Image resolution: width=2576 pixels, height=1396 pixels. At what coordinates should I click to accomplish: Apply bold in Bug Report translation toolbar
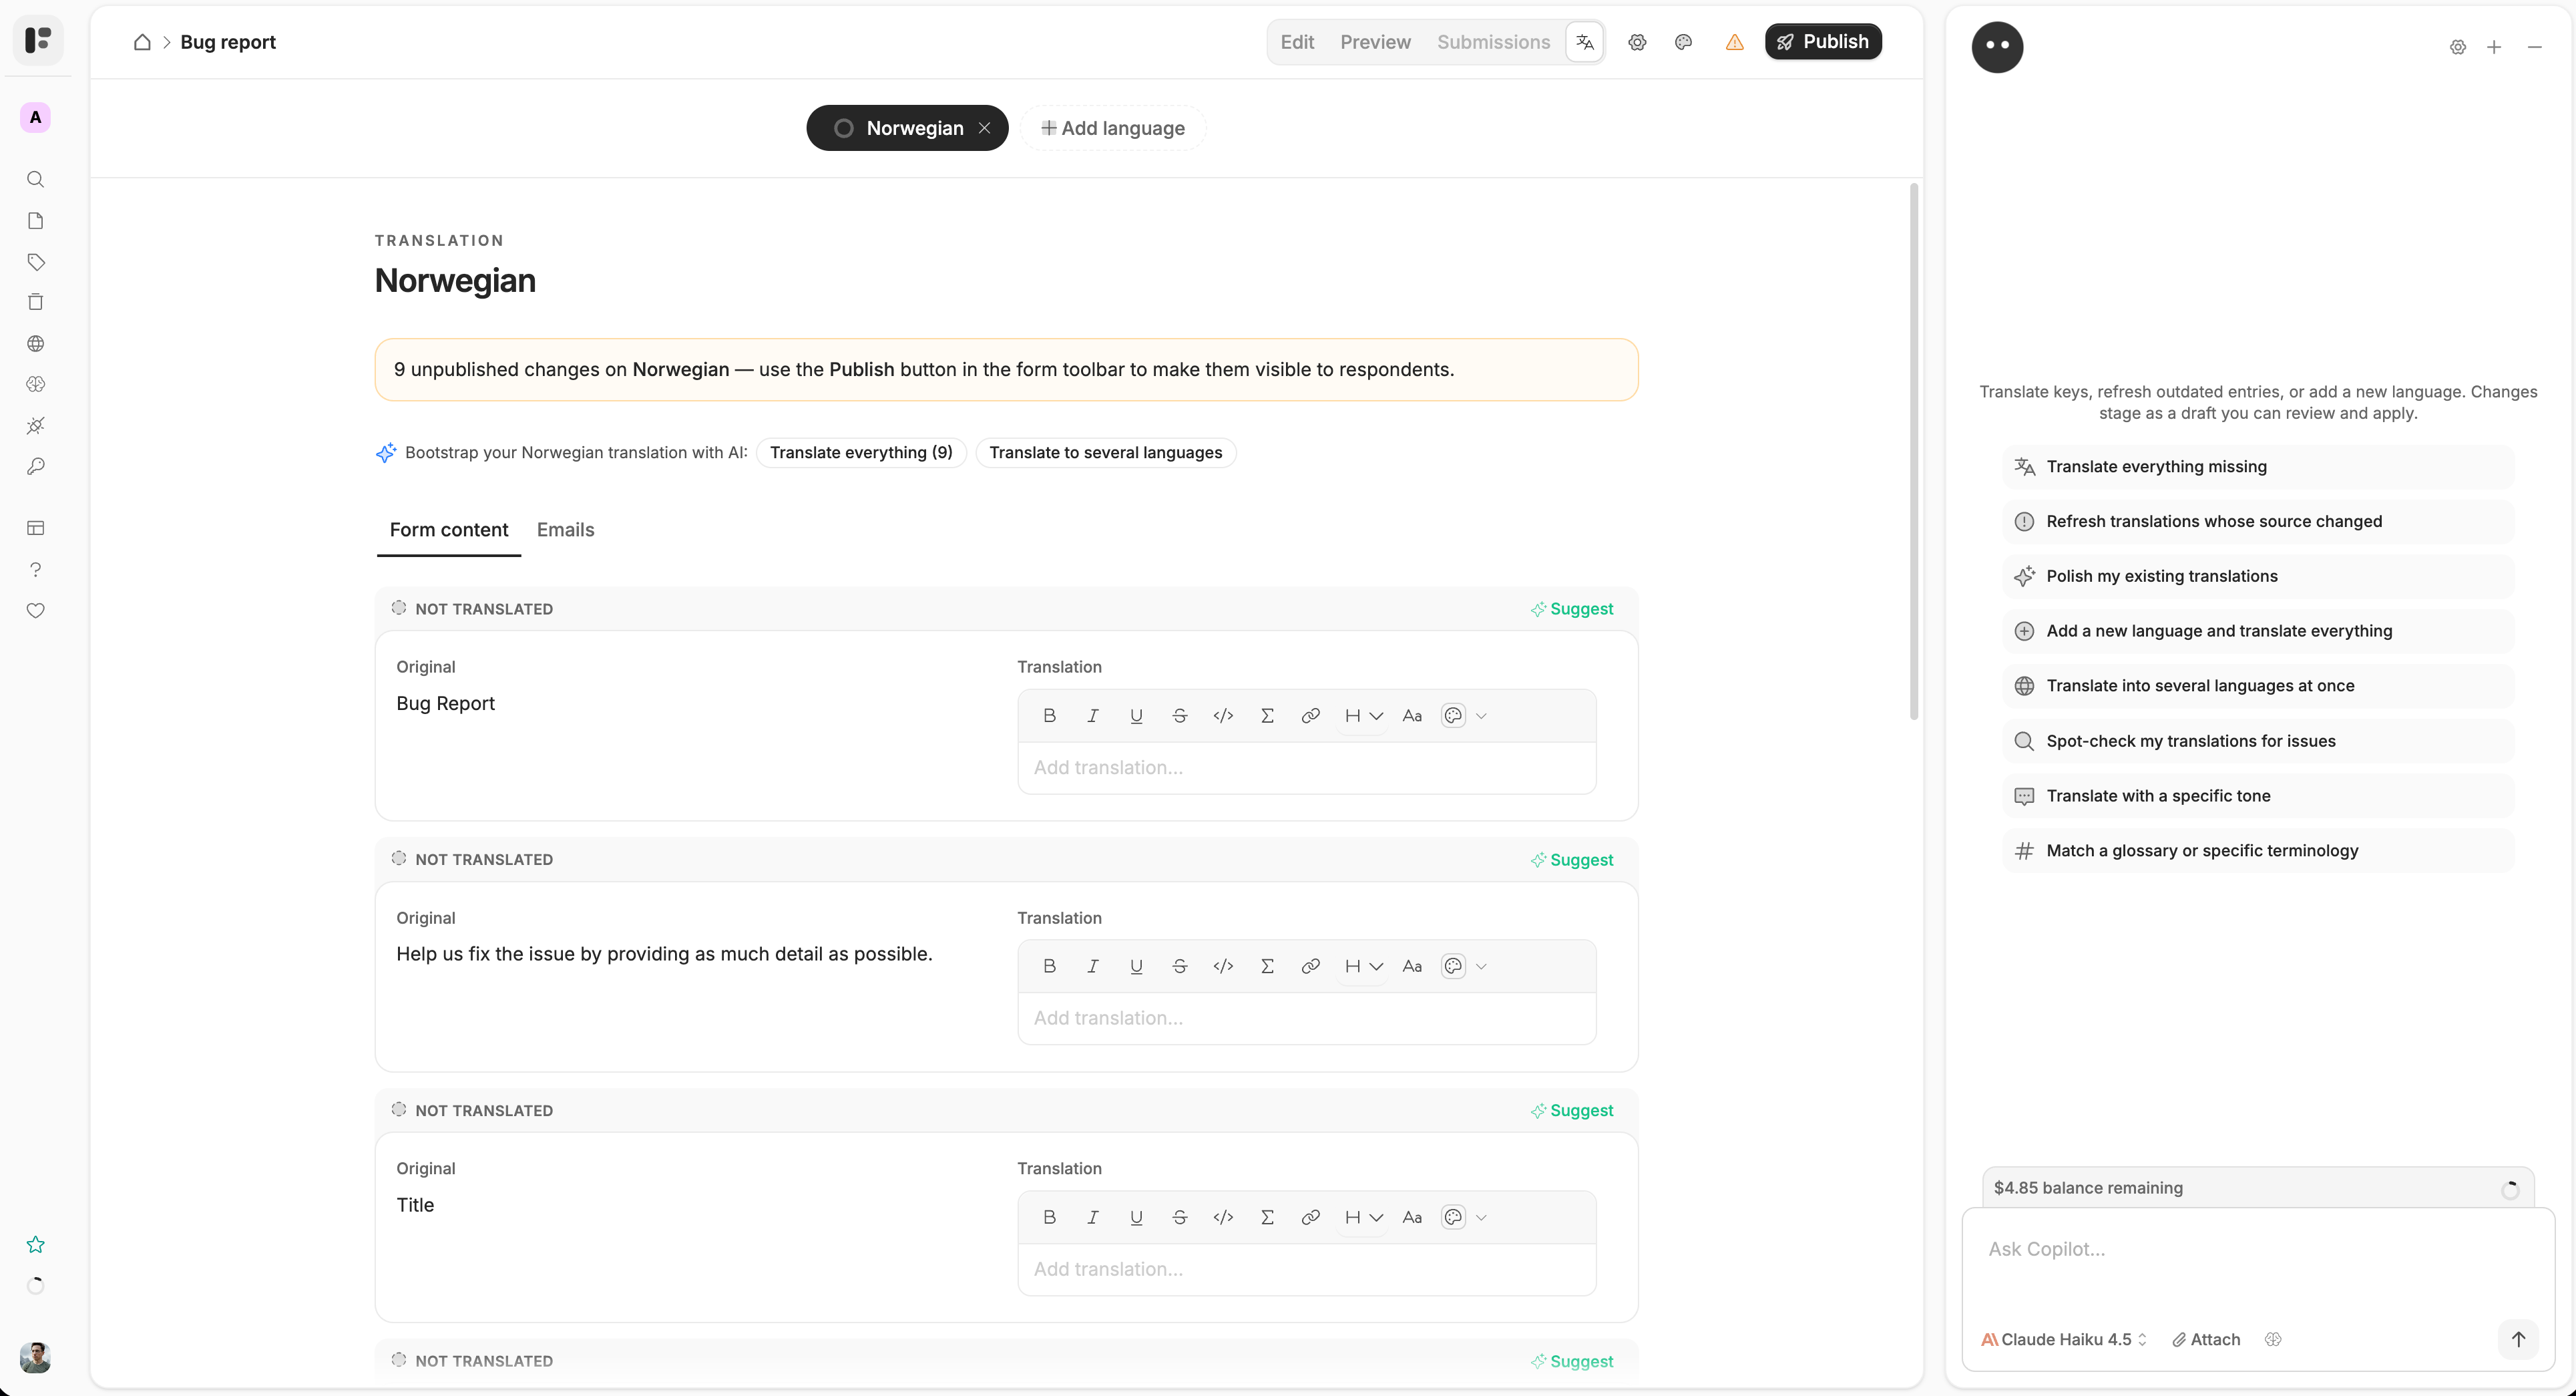(x=1049, y=716)
